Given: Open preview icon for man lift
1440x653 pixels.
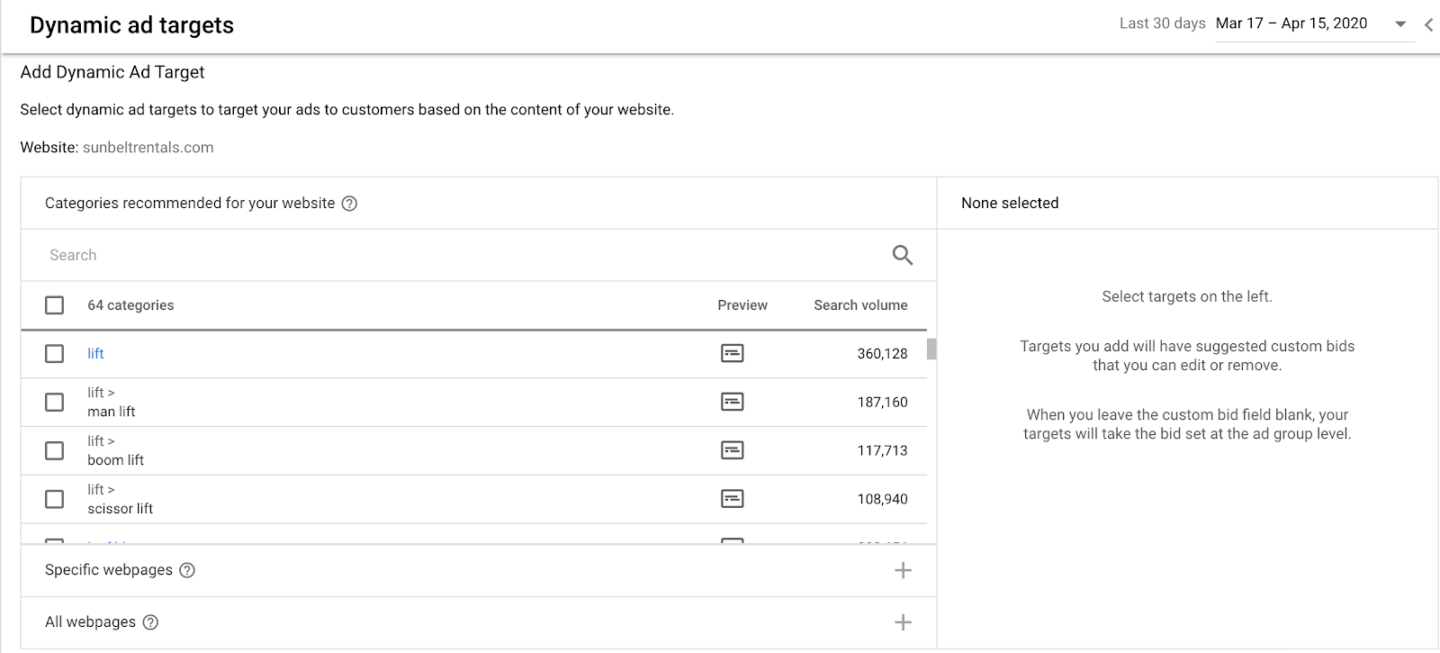Looking at the screenshot, I should (733, 402).
